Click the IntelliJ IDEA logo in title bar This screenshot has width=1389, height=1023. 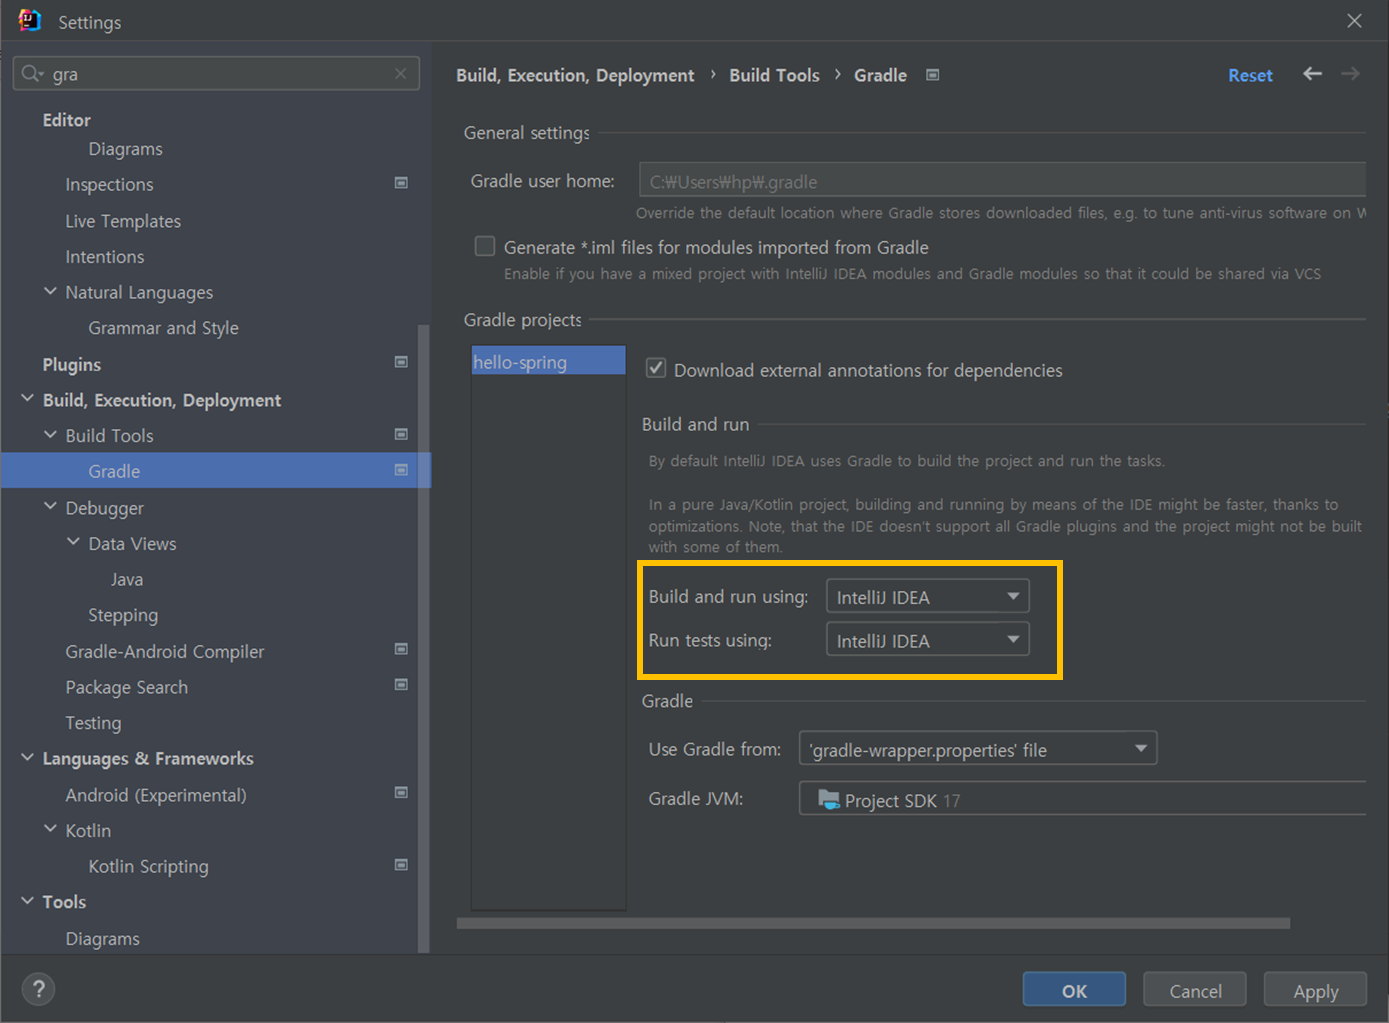tap(30, 21)
